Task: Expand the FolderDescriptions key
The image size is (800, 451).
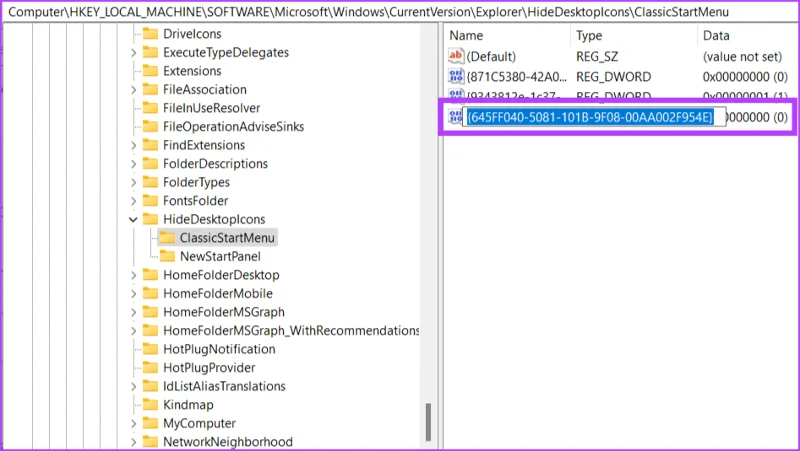Action: coord(133,164)
